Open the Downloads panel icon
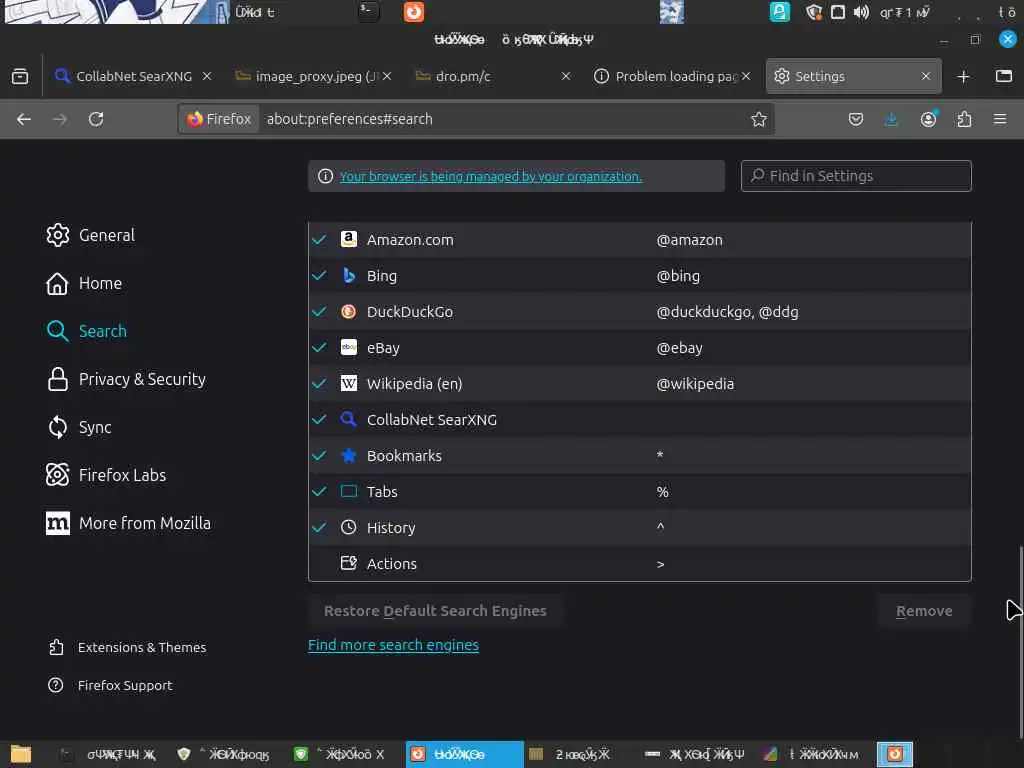Image resolution: width=1024 pixels, height=768 pixels. [x=891, y=119]
